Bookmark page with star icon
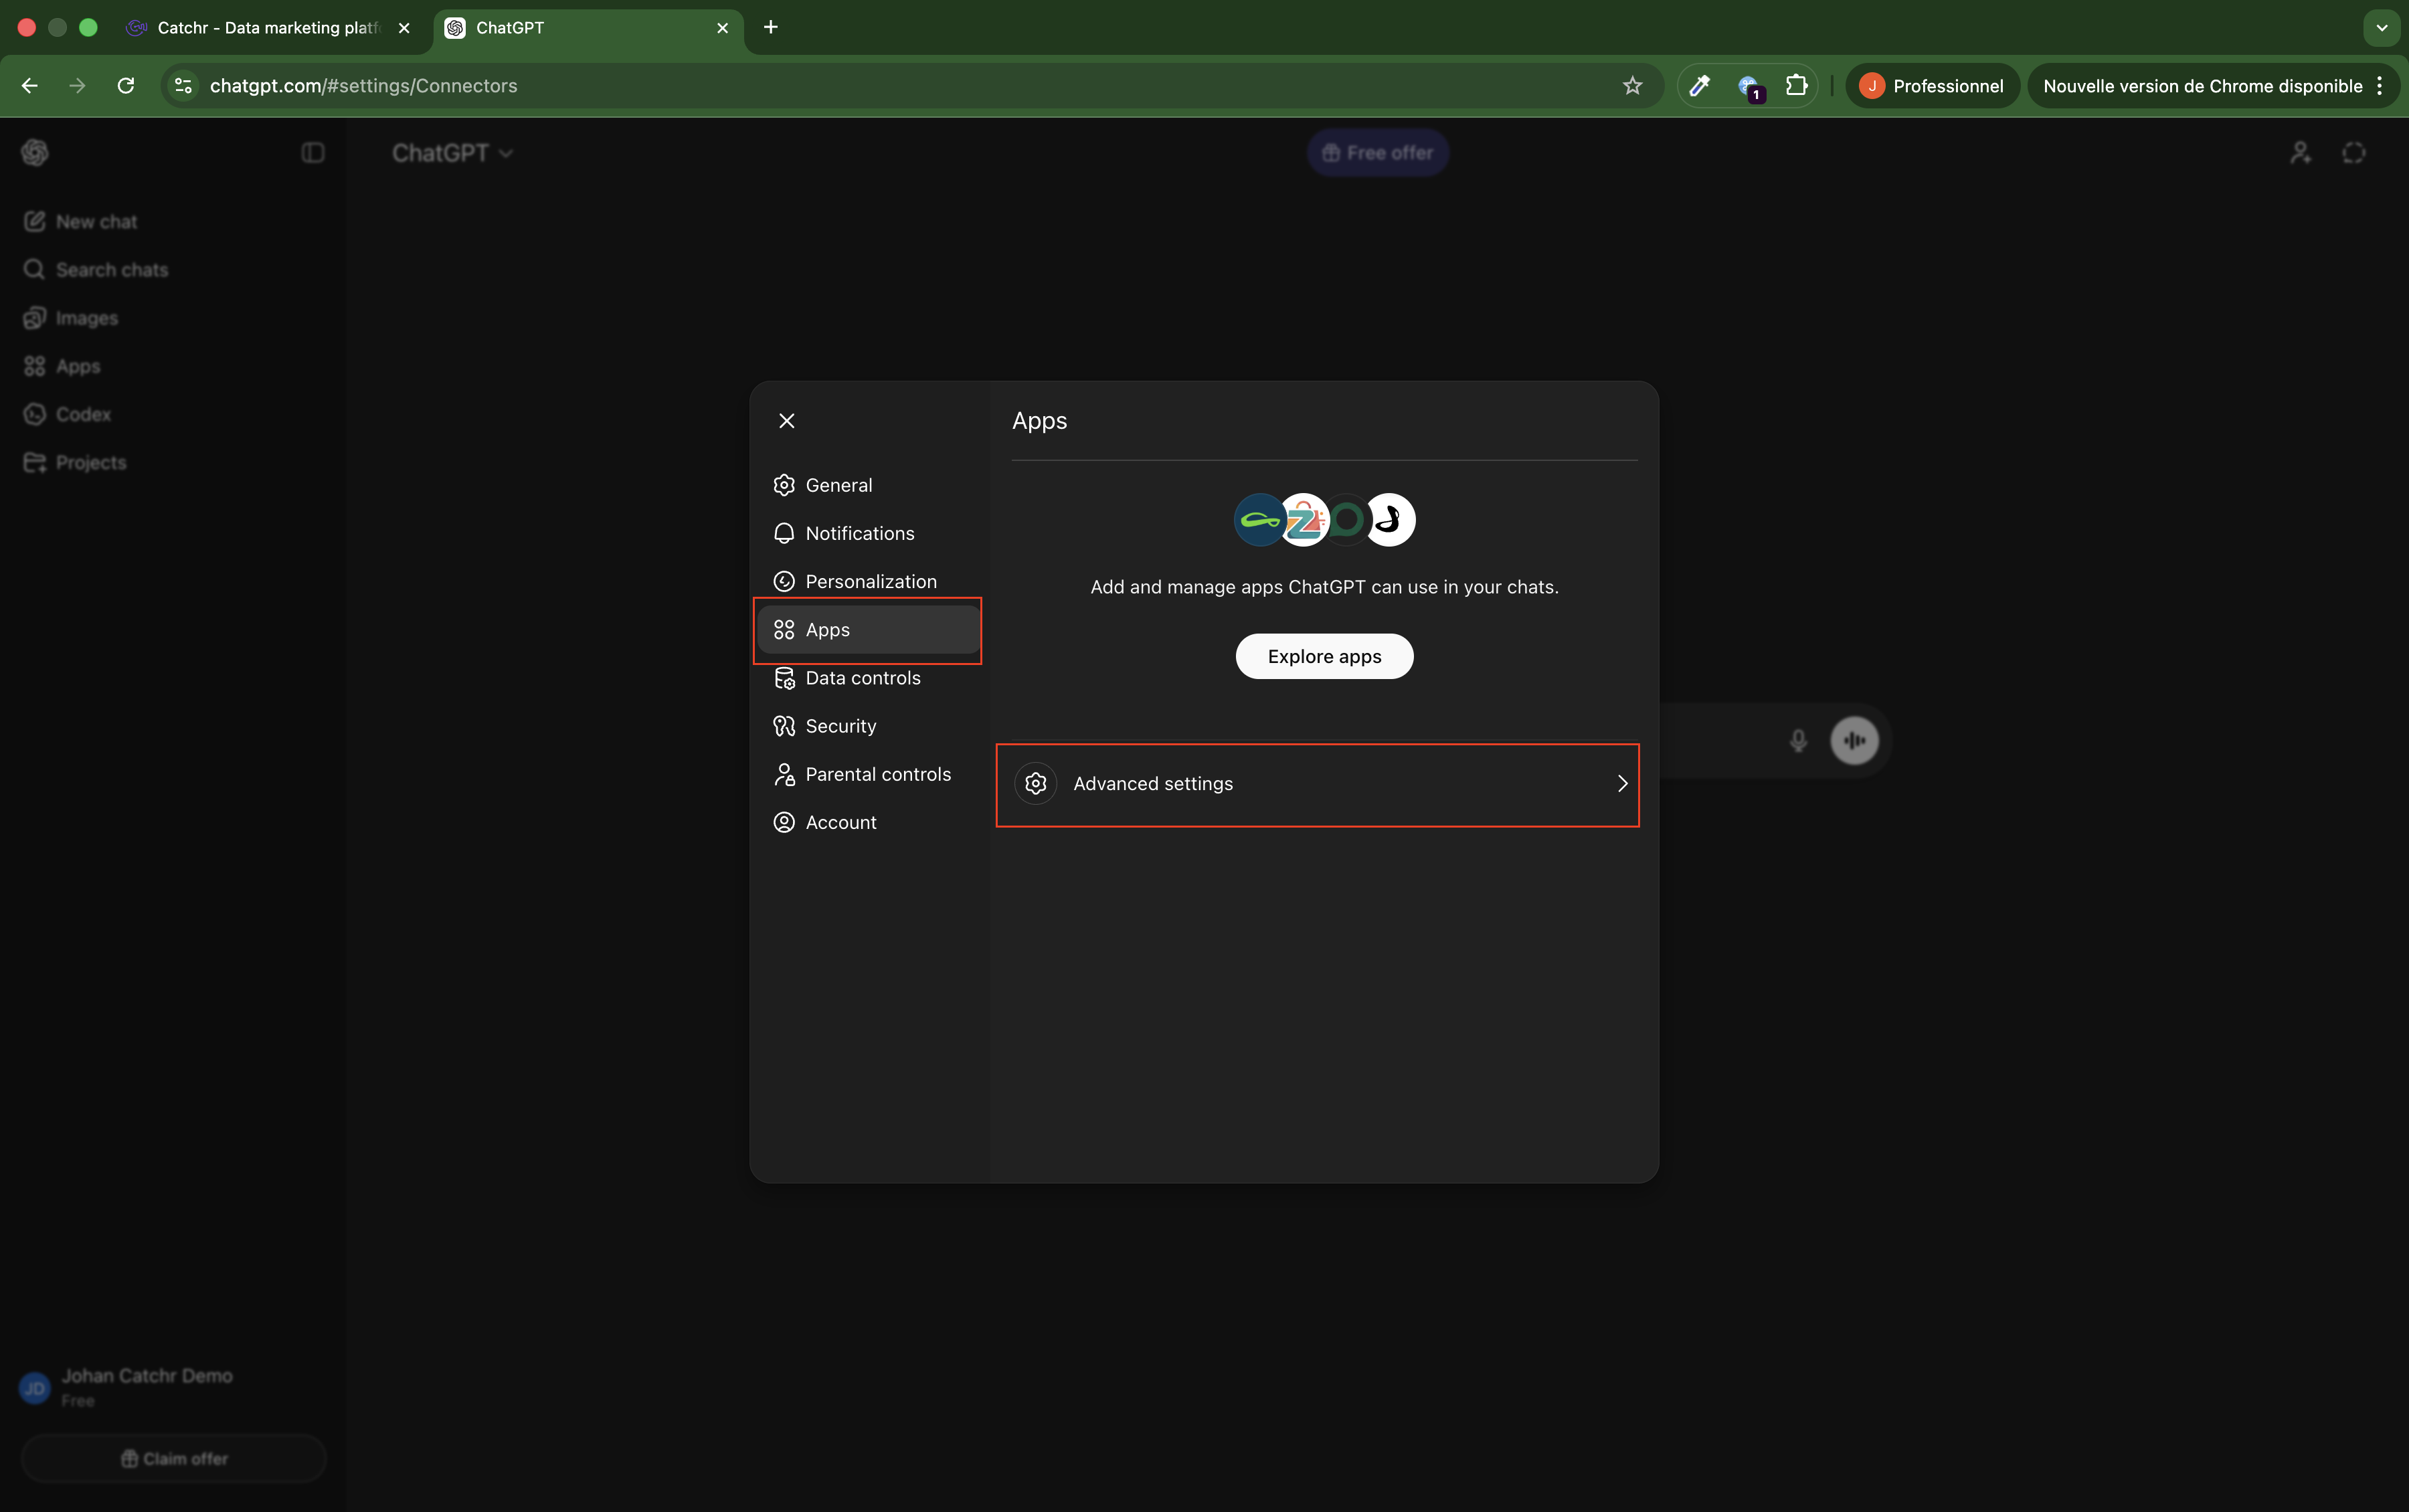 click(1632, 86)
